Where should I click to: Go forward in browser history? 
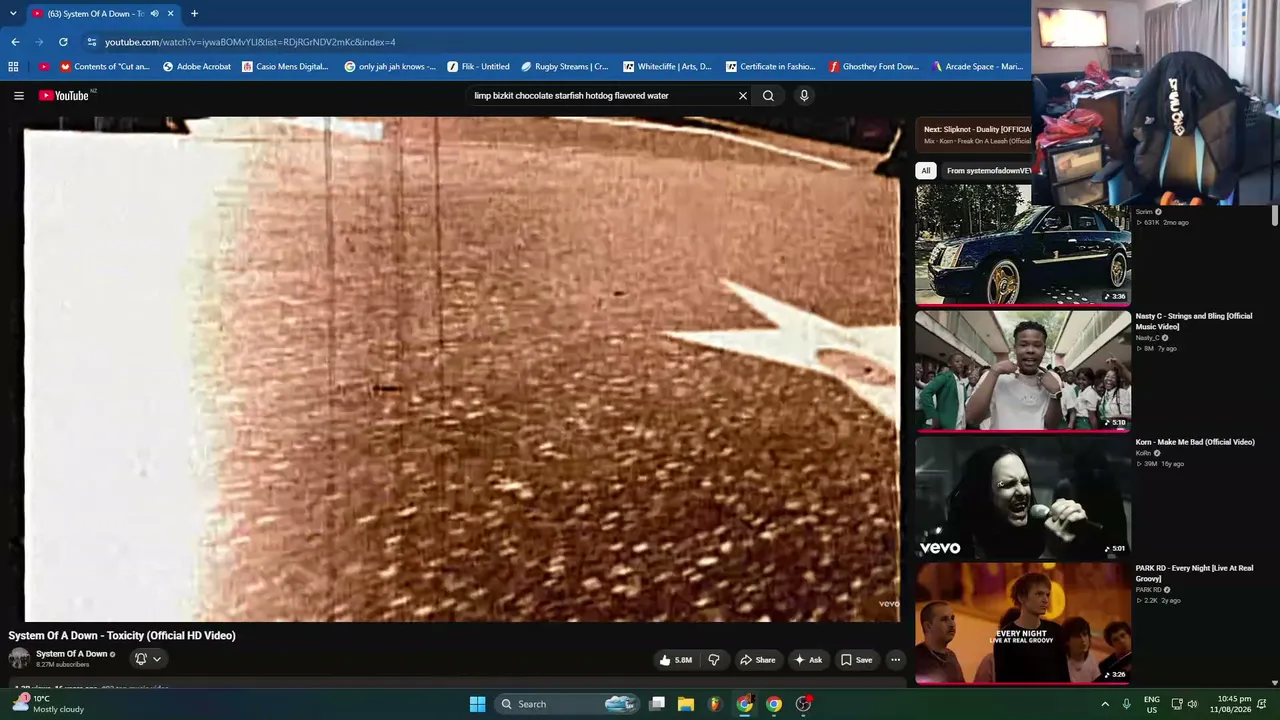point(39,42)
